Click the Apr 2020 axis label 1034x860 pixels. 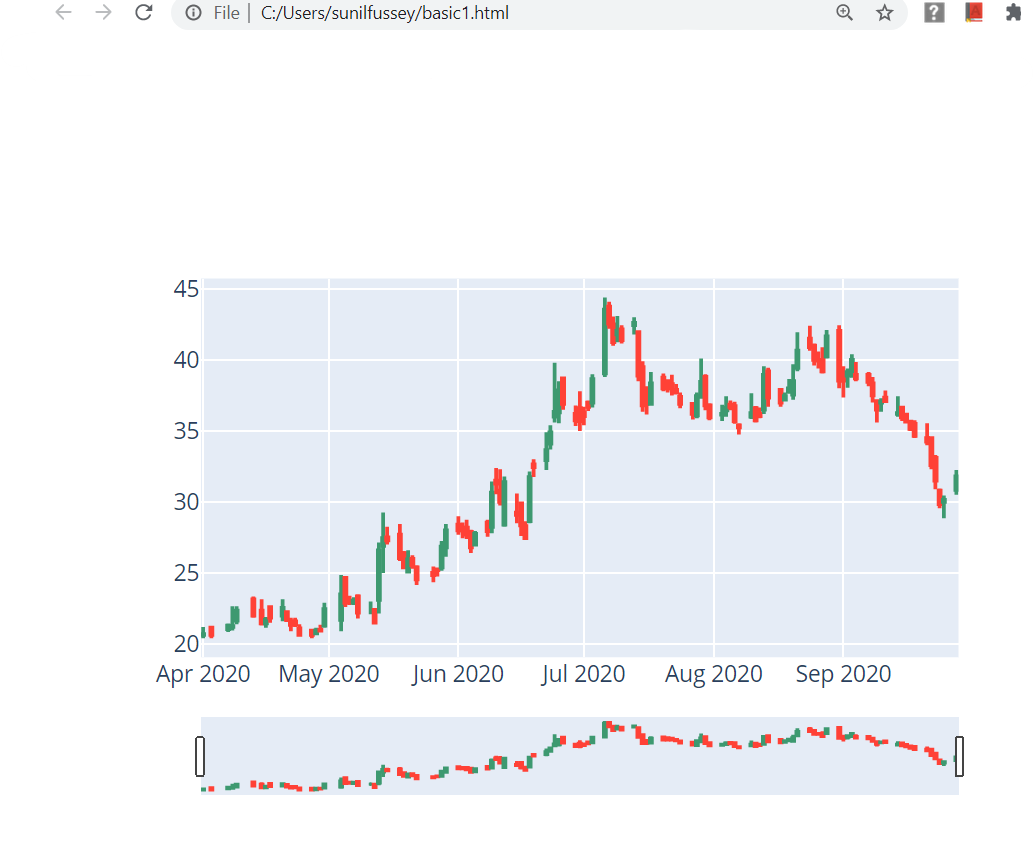[203, 674]
